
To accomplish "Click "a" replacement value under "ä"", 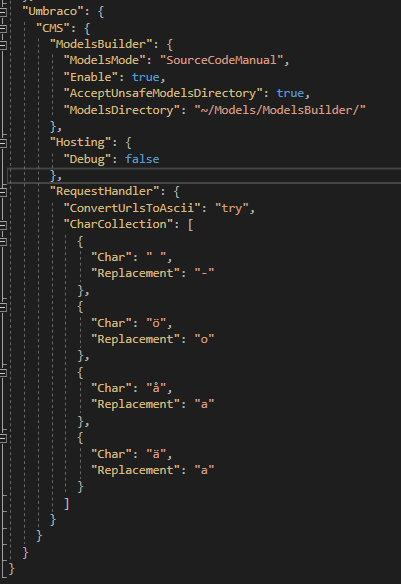I will tap(204, 470).
